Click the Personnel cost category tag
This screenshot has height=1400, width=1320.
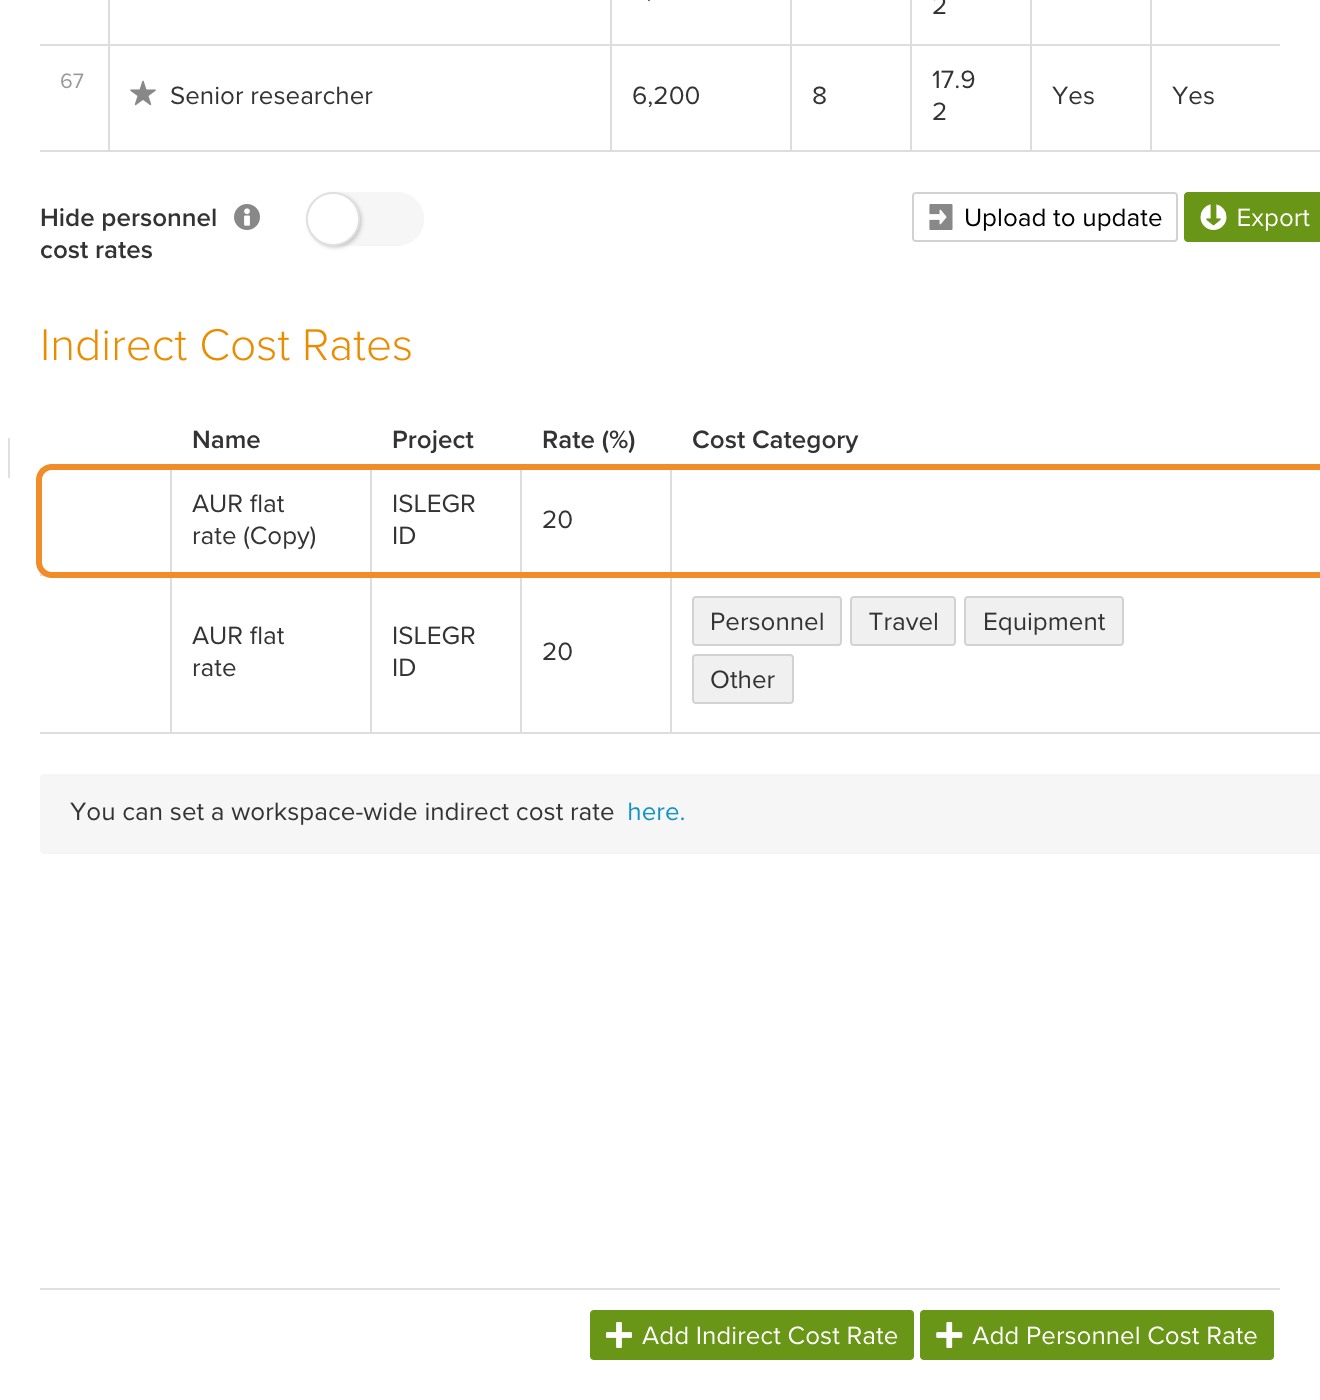coord(767,621)
